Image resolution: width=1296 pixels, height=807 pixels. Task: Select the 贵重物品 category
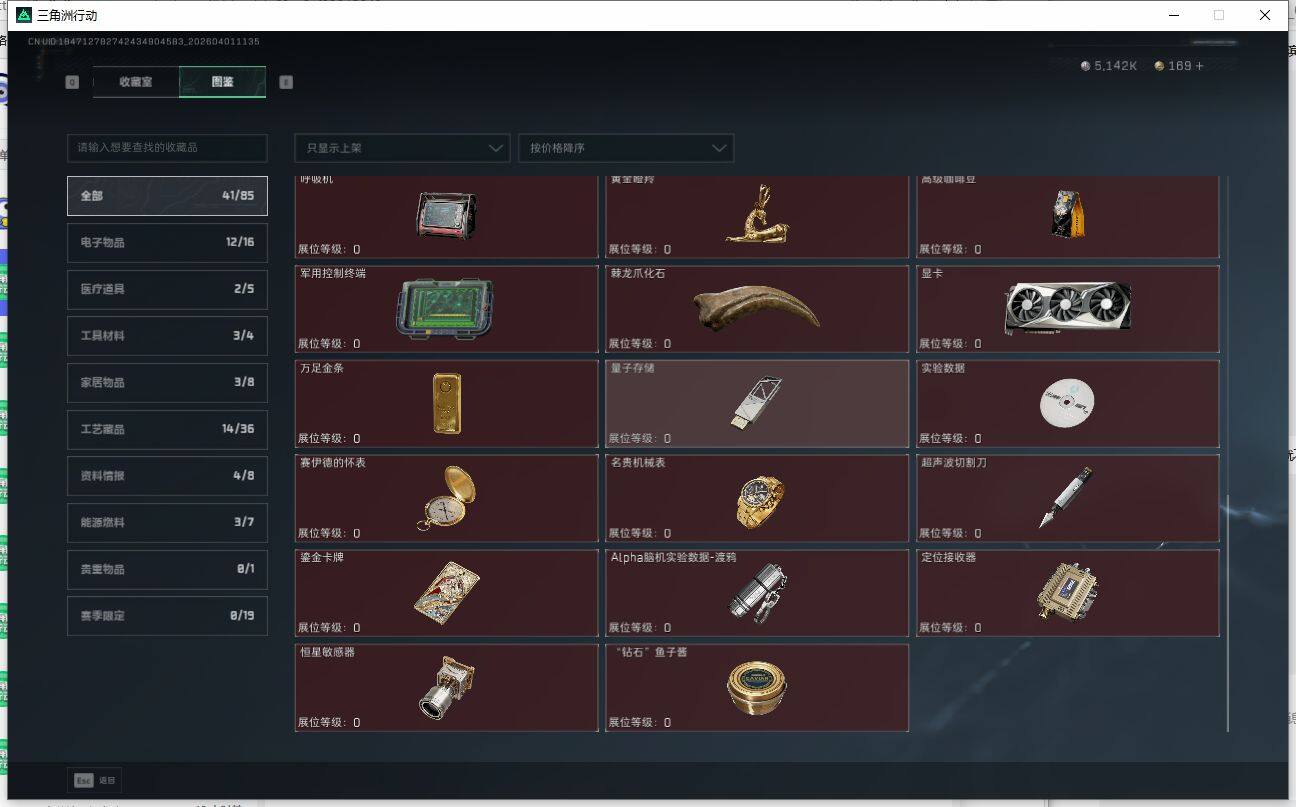click(x=167, y=569)
